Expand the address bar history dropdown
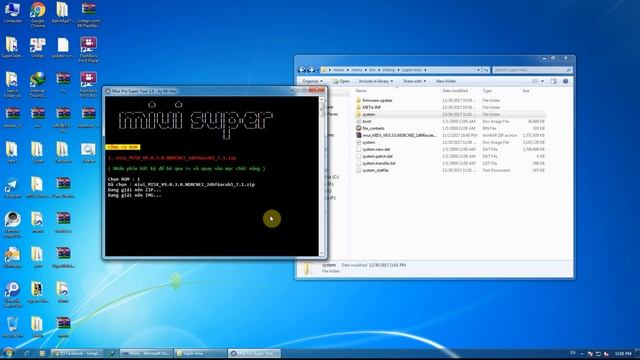This screenshot has height=360, width=640. pos(478,70)
